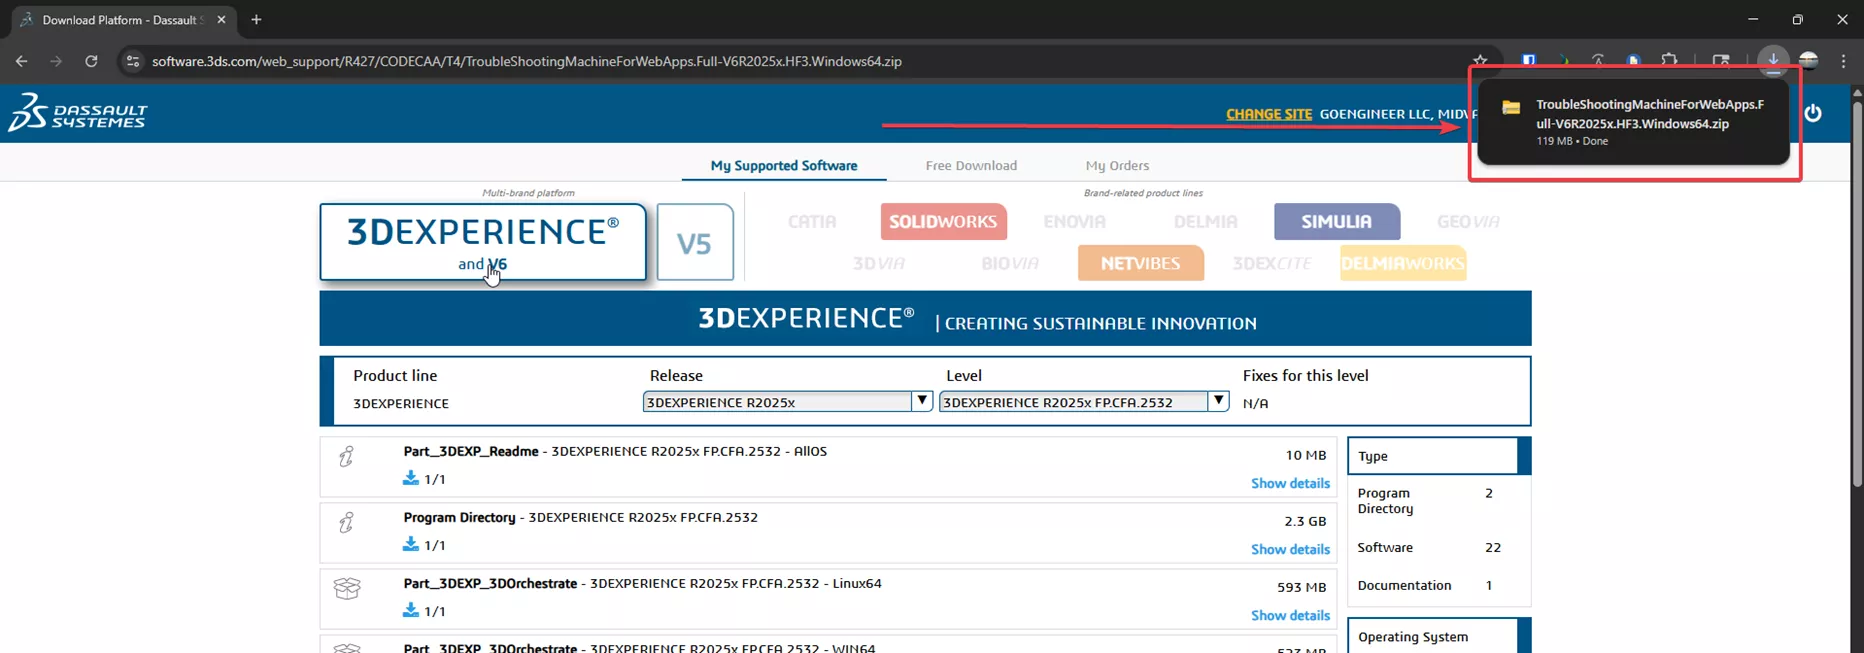Viewport: 1864px width, 653px height.
Task: Select the V5 platform button
Action: [x=695, y=242]
